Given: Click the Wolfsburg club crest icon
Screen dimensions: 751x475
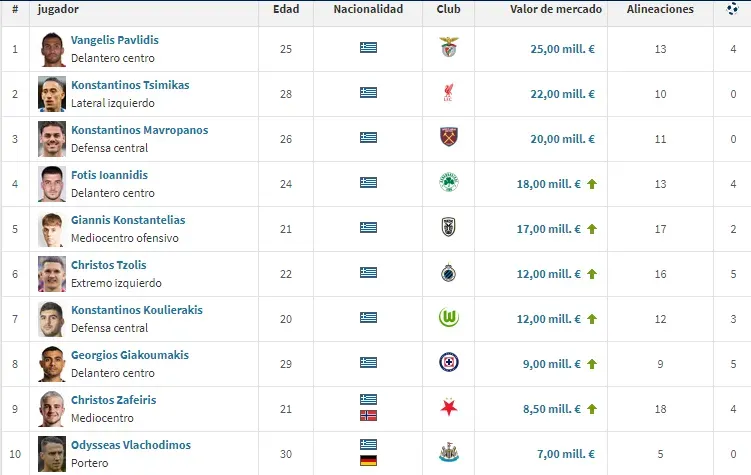Looking at the screenshot, I should coord(448,318).
